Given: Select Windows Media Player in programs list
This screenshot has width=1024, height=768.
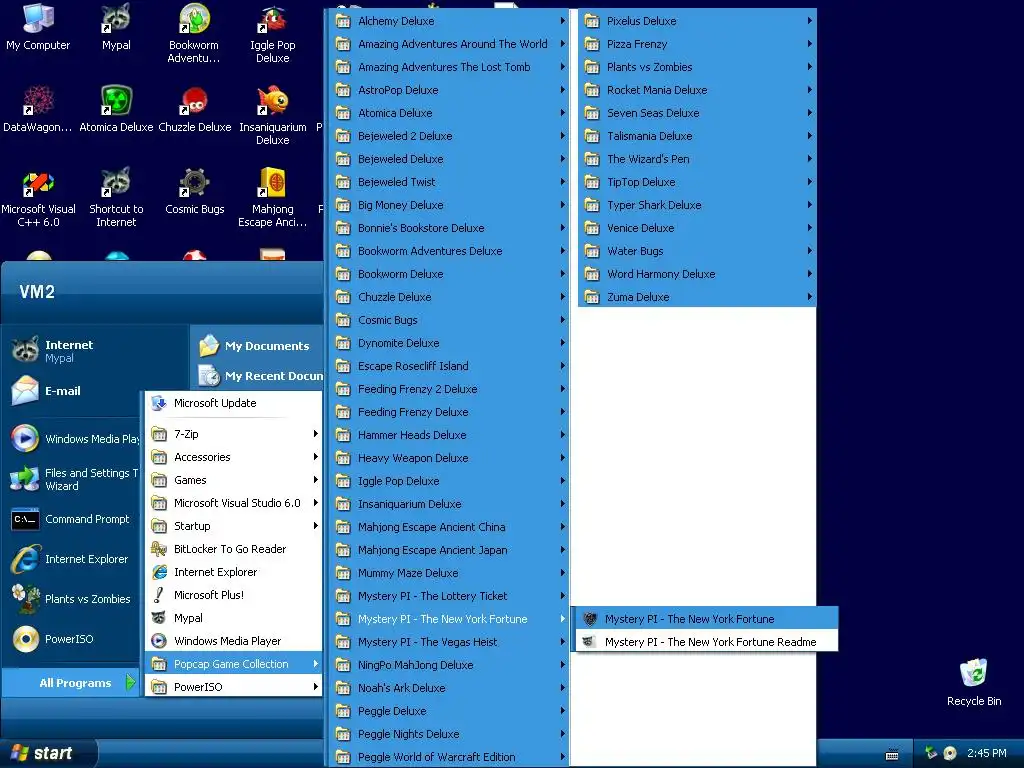Looking at the screenshot, I should pos(234,641).
